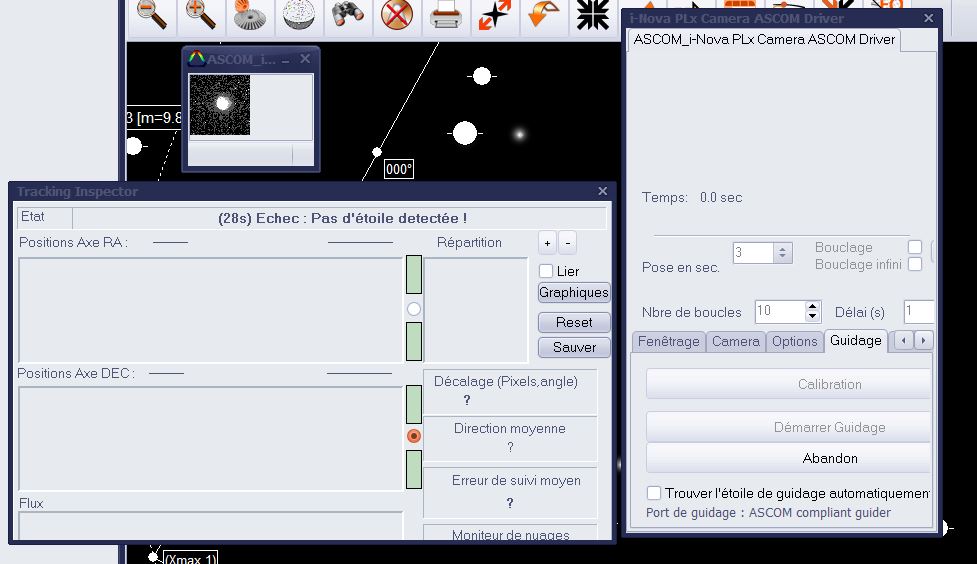Viewport: 977px width, 564px height.
Task: Click the ASCOM camera preview star thumbnail
Action: click(220, 105)
